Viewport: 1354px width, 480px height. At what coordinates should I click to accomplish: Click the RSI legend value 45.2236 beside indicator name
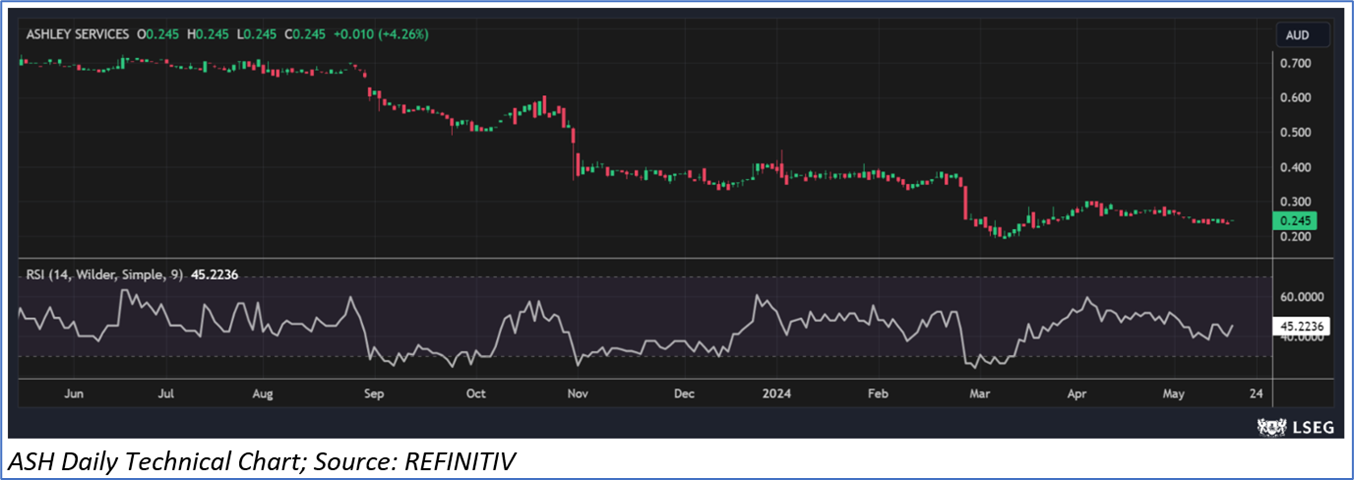pos(213,274)
